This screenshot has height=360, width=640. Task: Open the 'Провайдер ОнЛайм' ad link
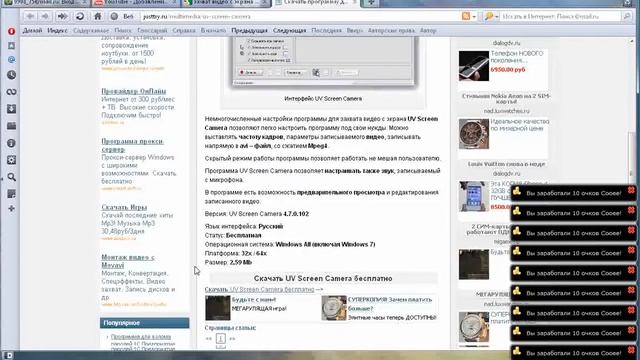pyautogui.click(x=133, y=91)
